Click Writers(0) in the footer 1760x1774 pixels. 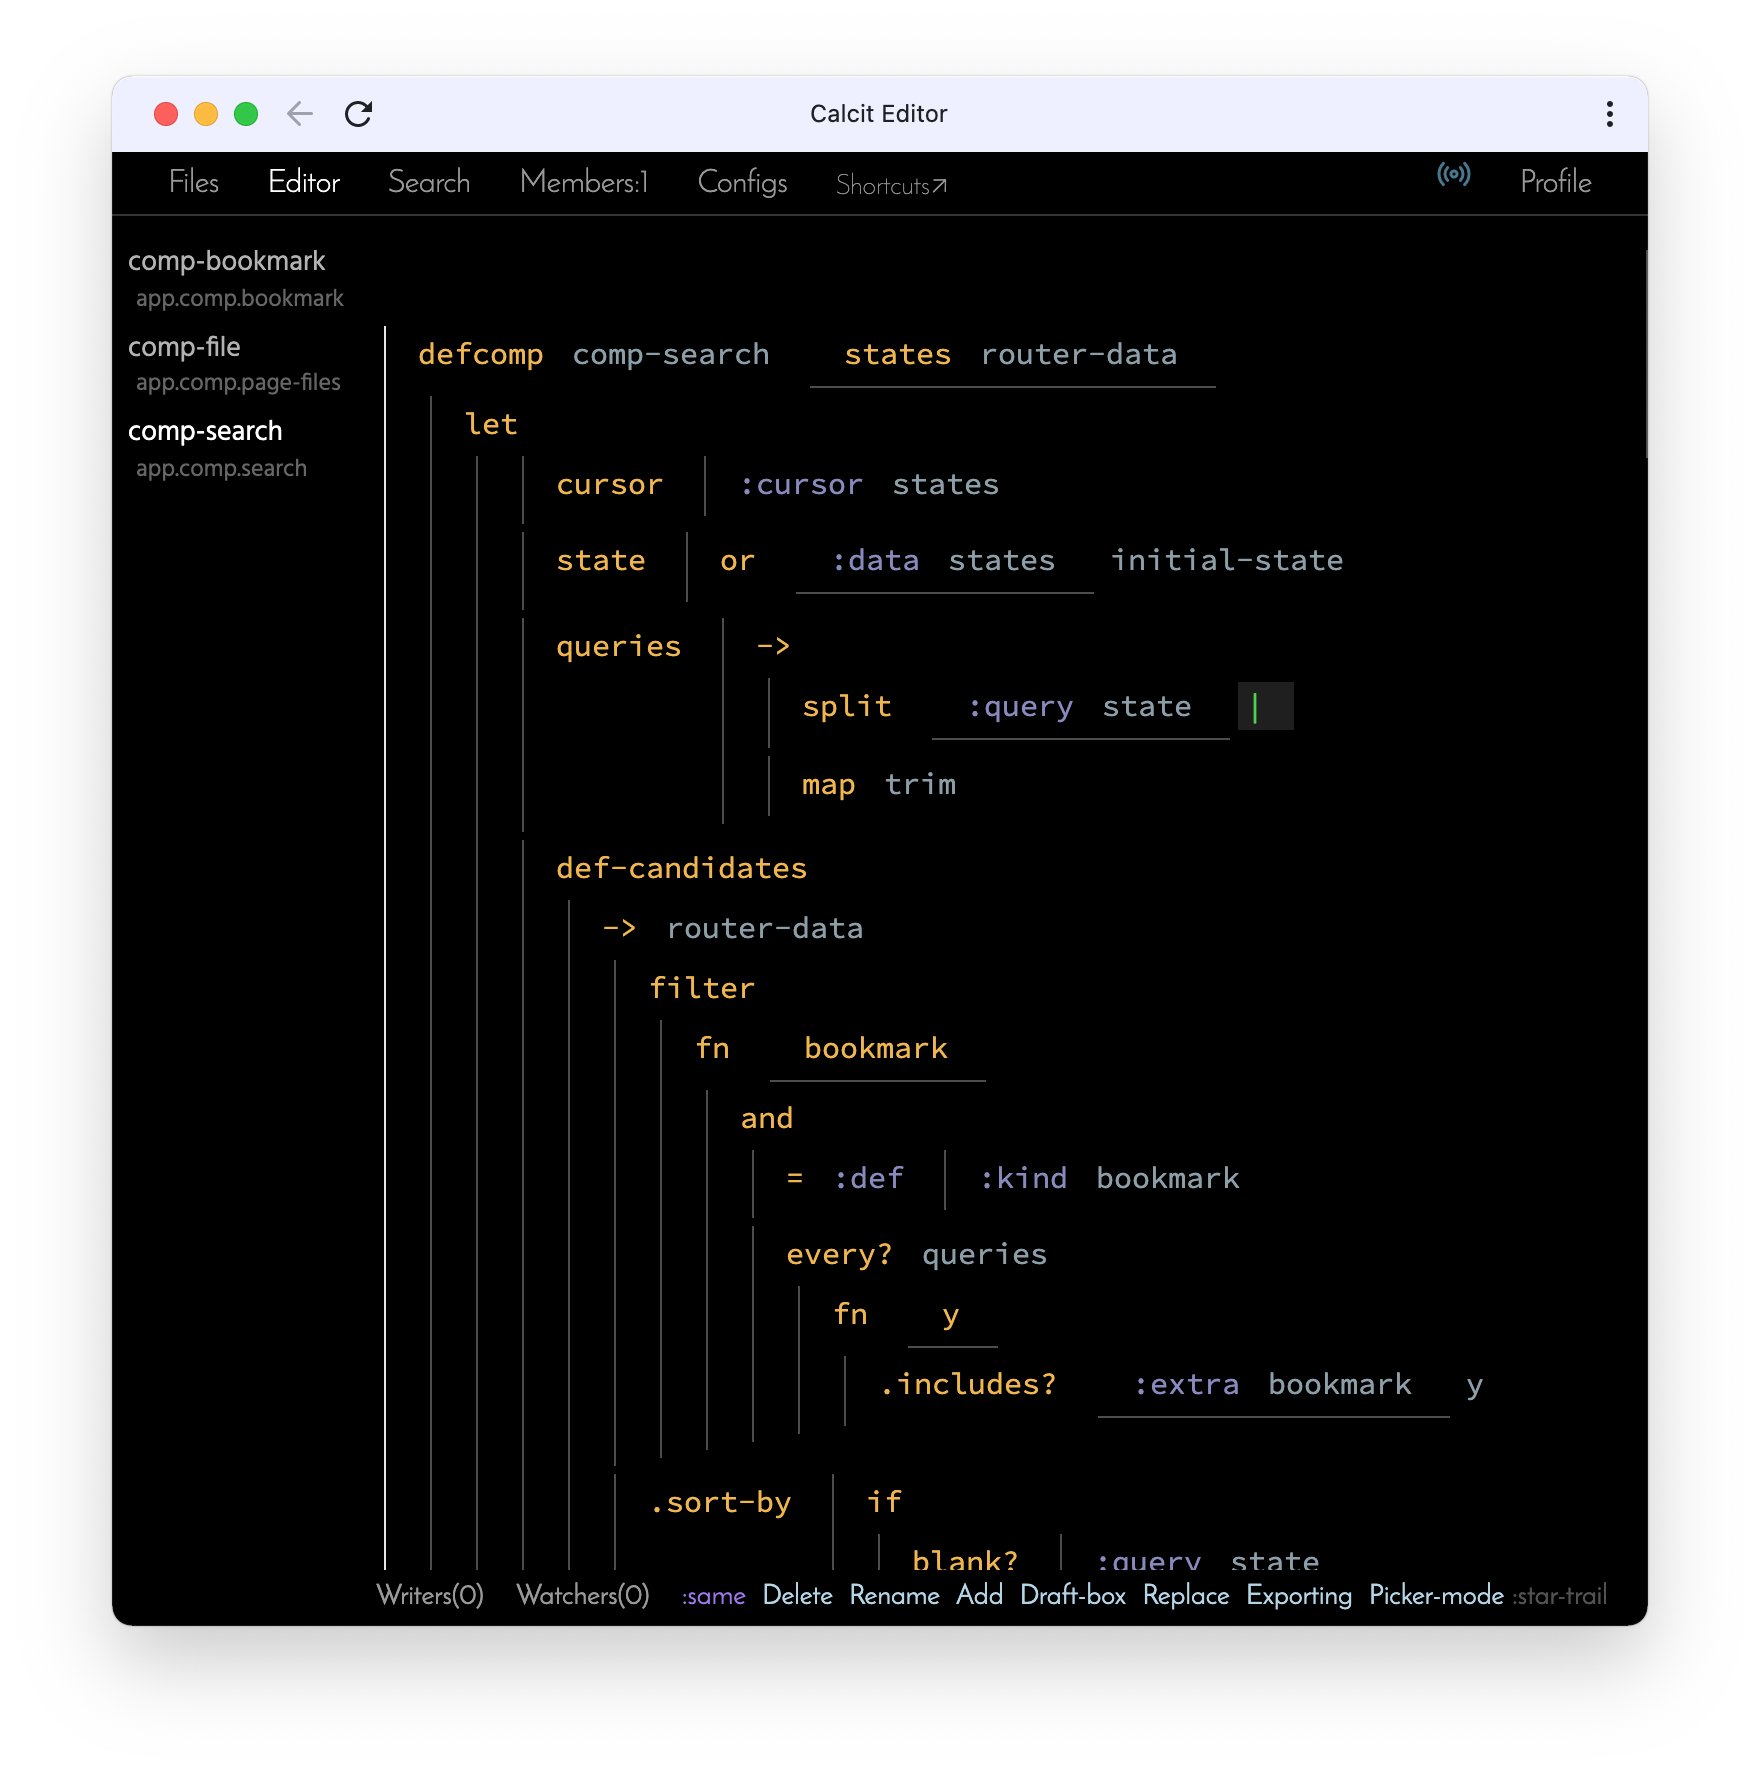point(430,1595)
